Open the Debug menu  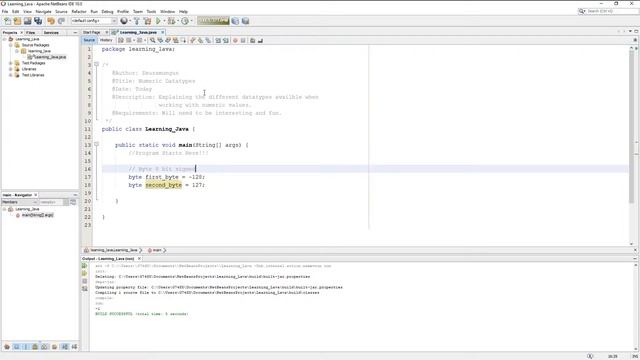[107, 11]
